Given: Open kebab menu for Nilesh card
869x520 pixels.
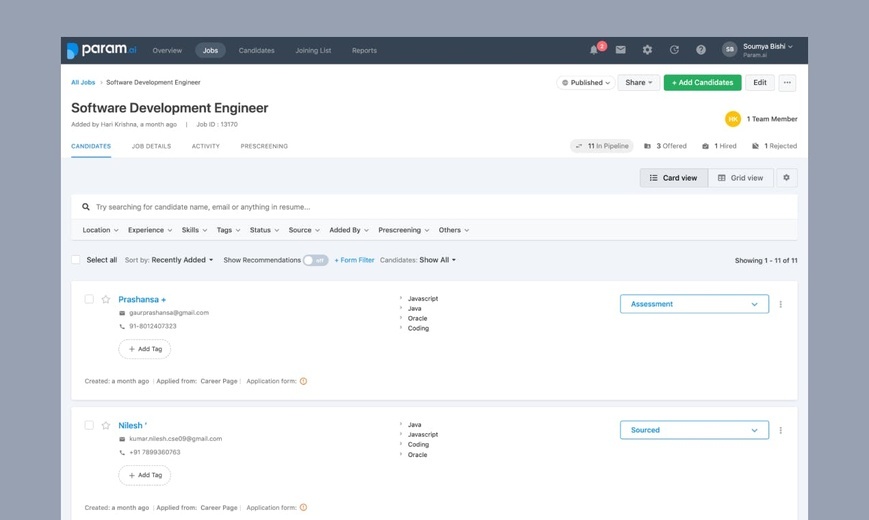Looking at the screenshot, I should 780,430.
